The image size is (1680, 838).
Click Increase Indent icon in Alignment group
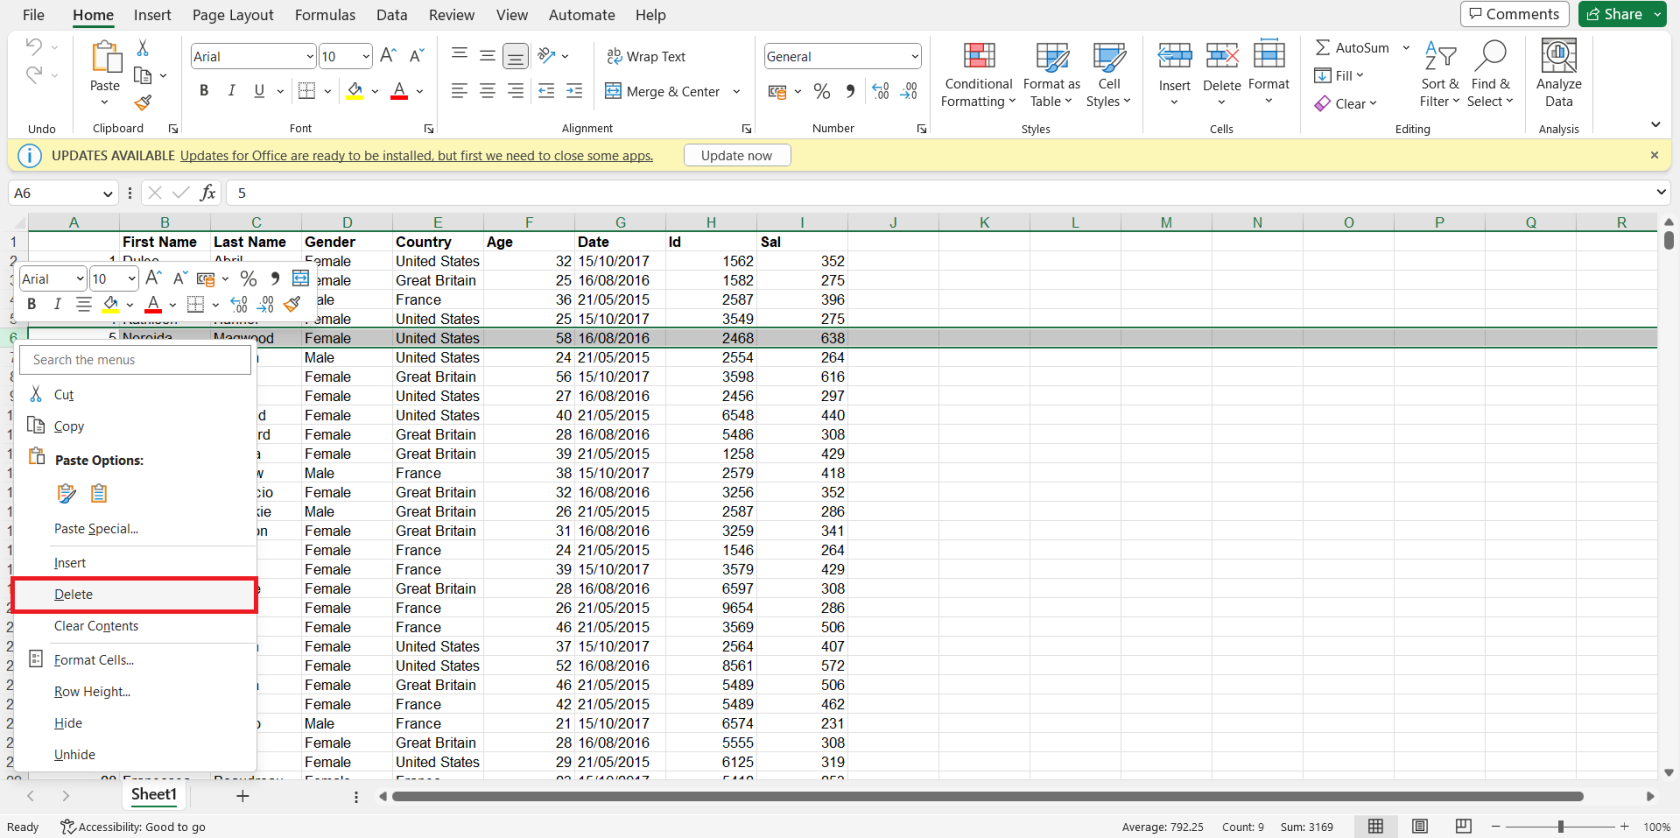[x=574, y=91]
